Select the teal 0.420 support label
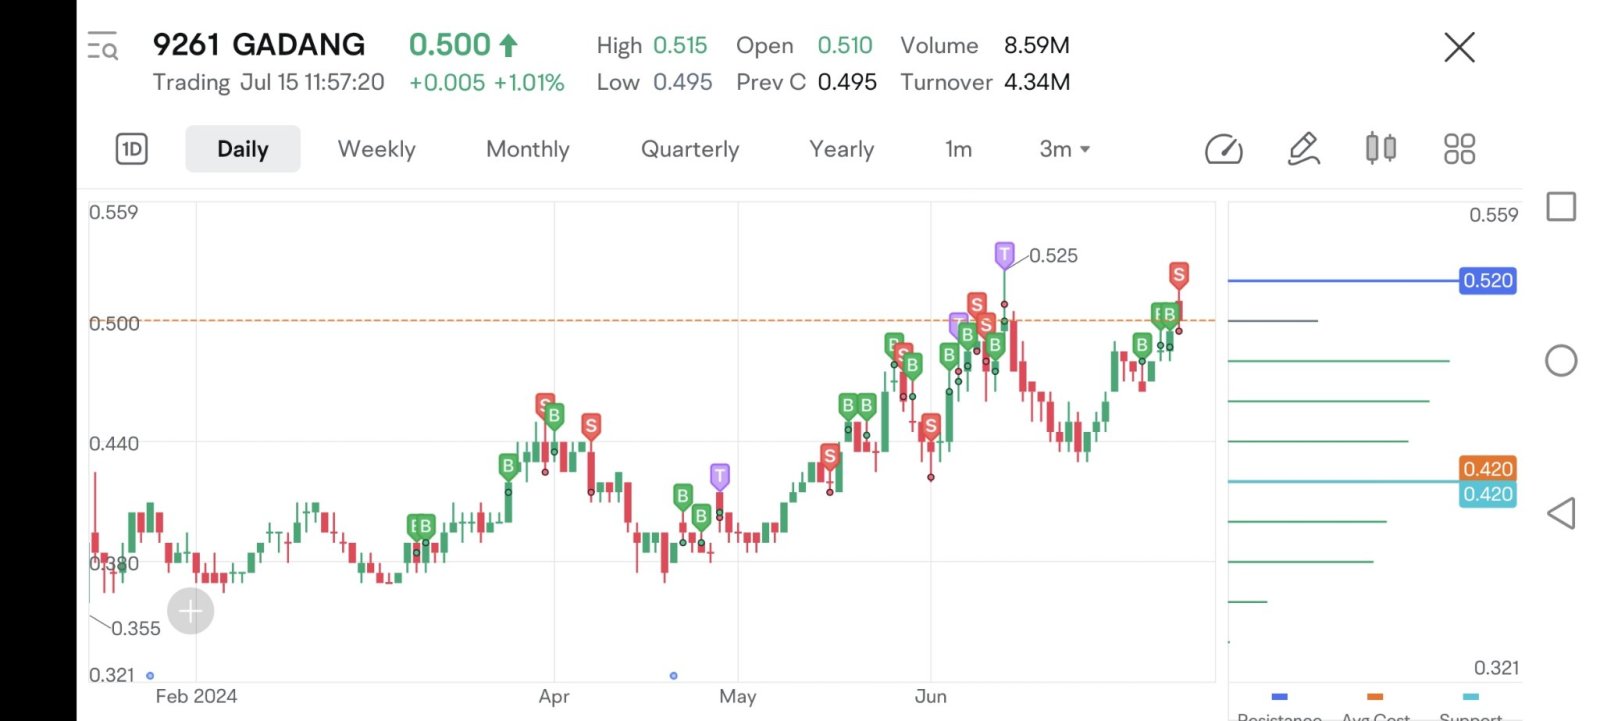The height and width of the screenshot is (721, 1600). [1488, 494]
